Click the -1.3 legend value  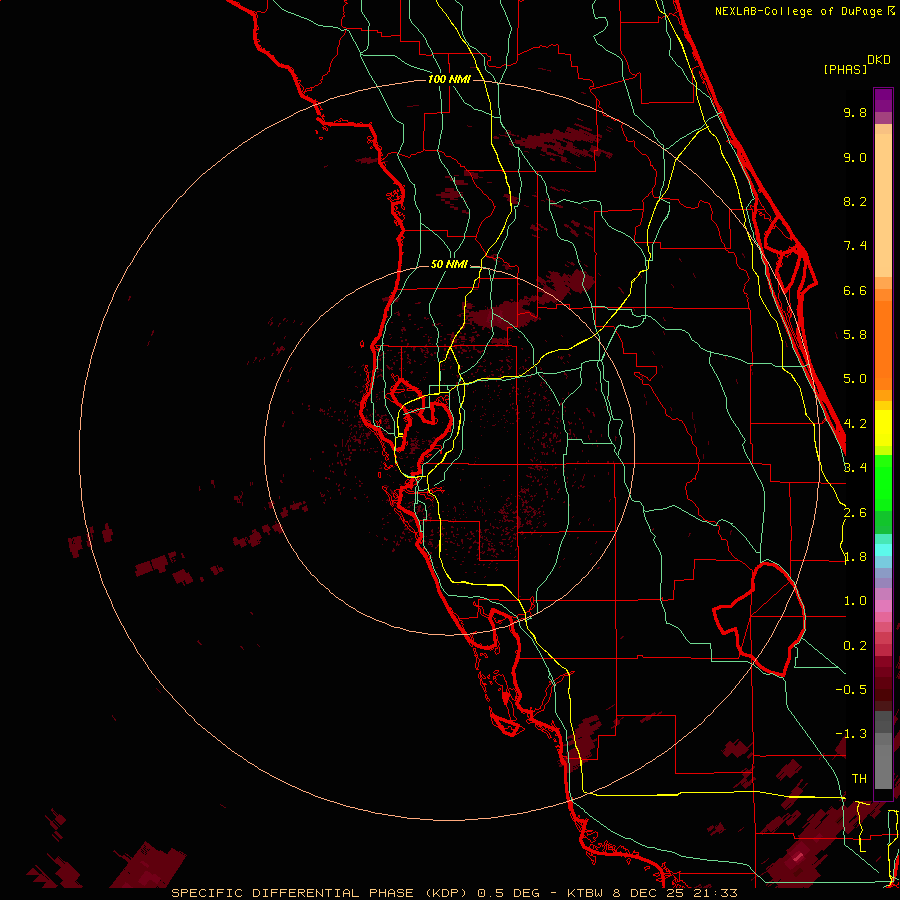pyautogui.click(x=851, y=734)
